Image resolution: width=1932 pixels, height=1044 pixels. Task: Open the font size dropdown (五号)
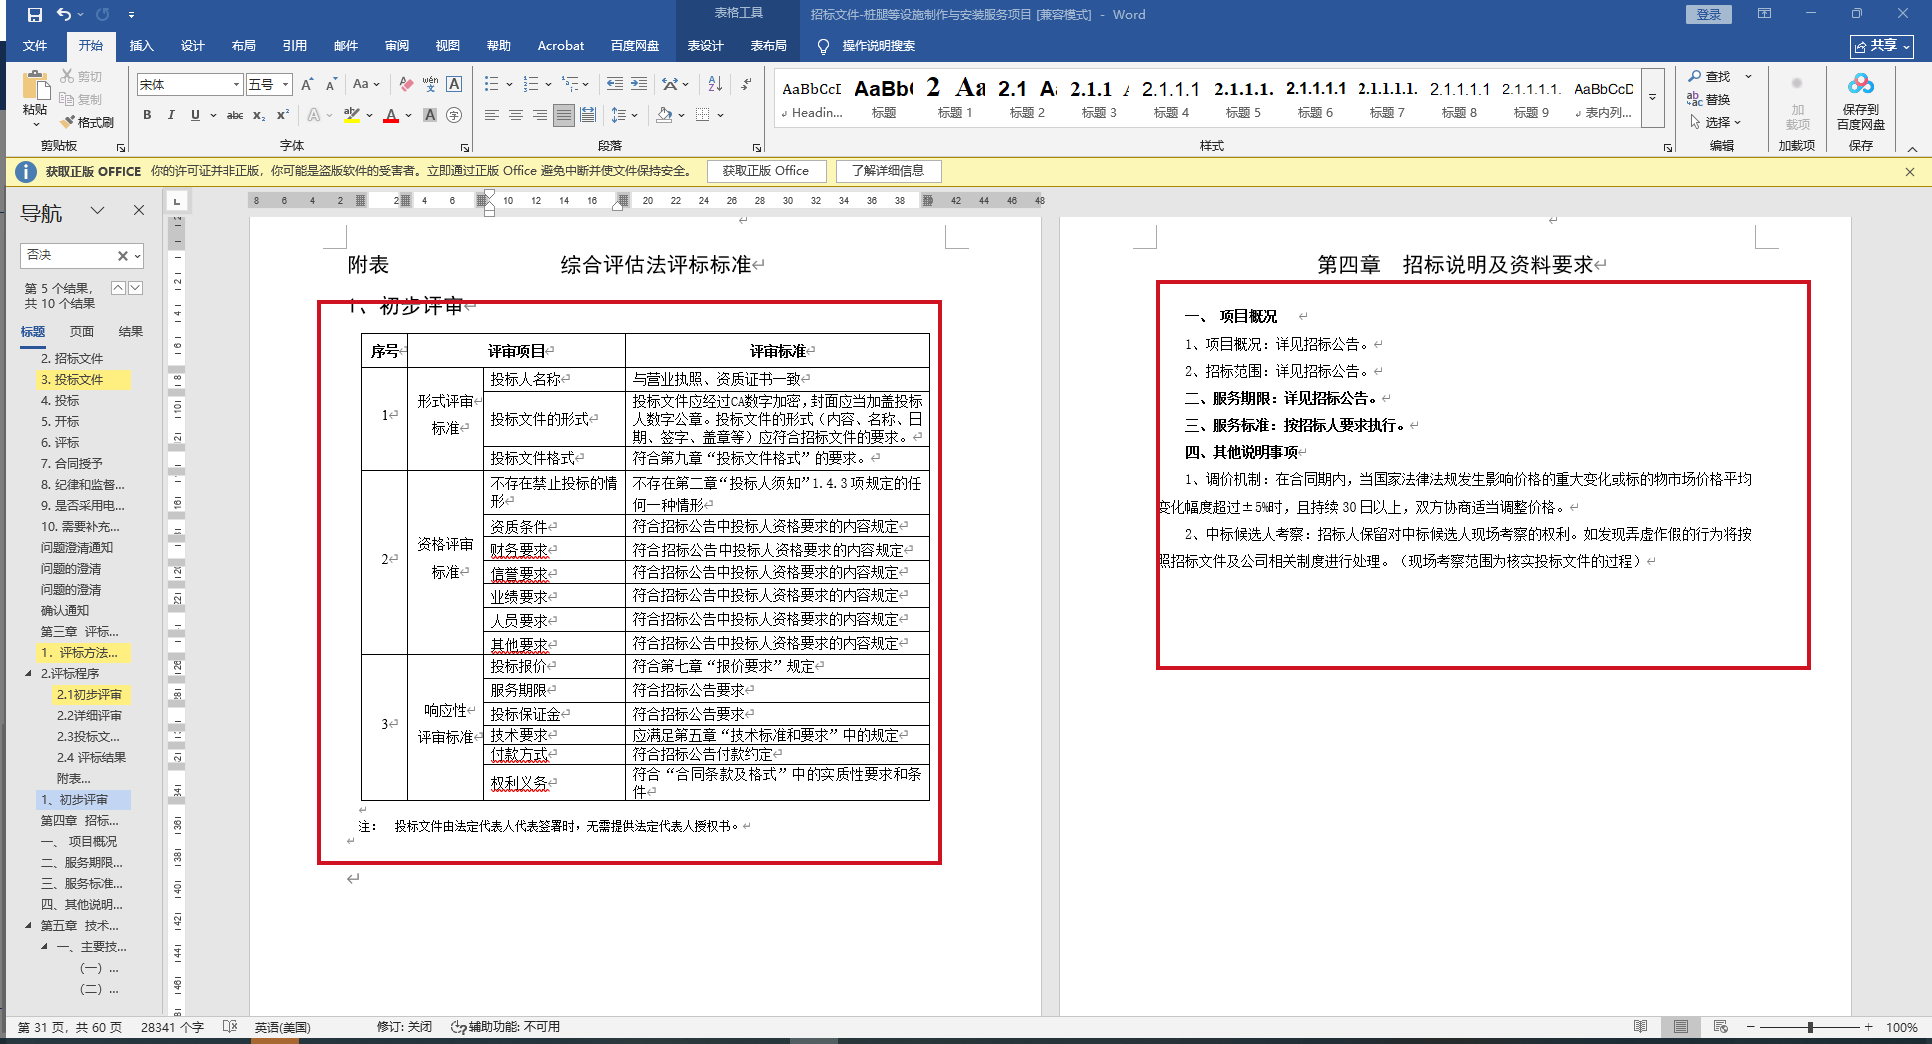pos(286,85)
